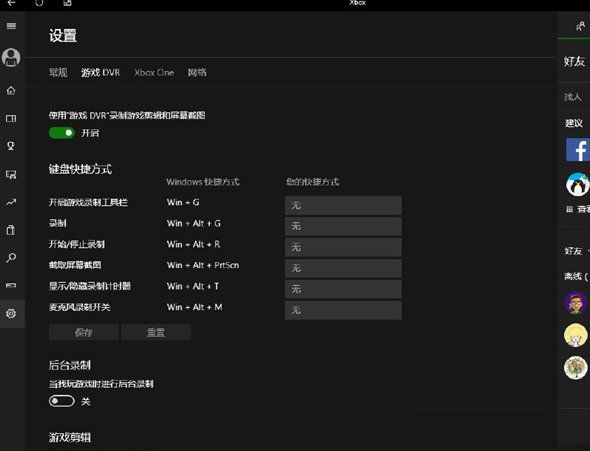This screenshot has width=590, height=451.
Task: Click the back arrow in title bar
Action: pyautogui.click(x=11, y=3)
